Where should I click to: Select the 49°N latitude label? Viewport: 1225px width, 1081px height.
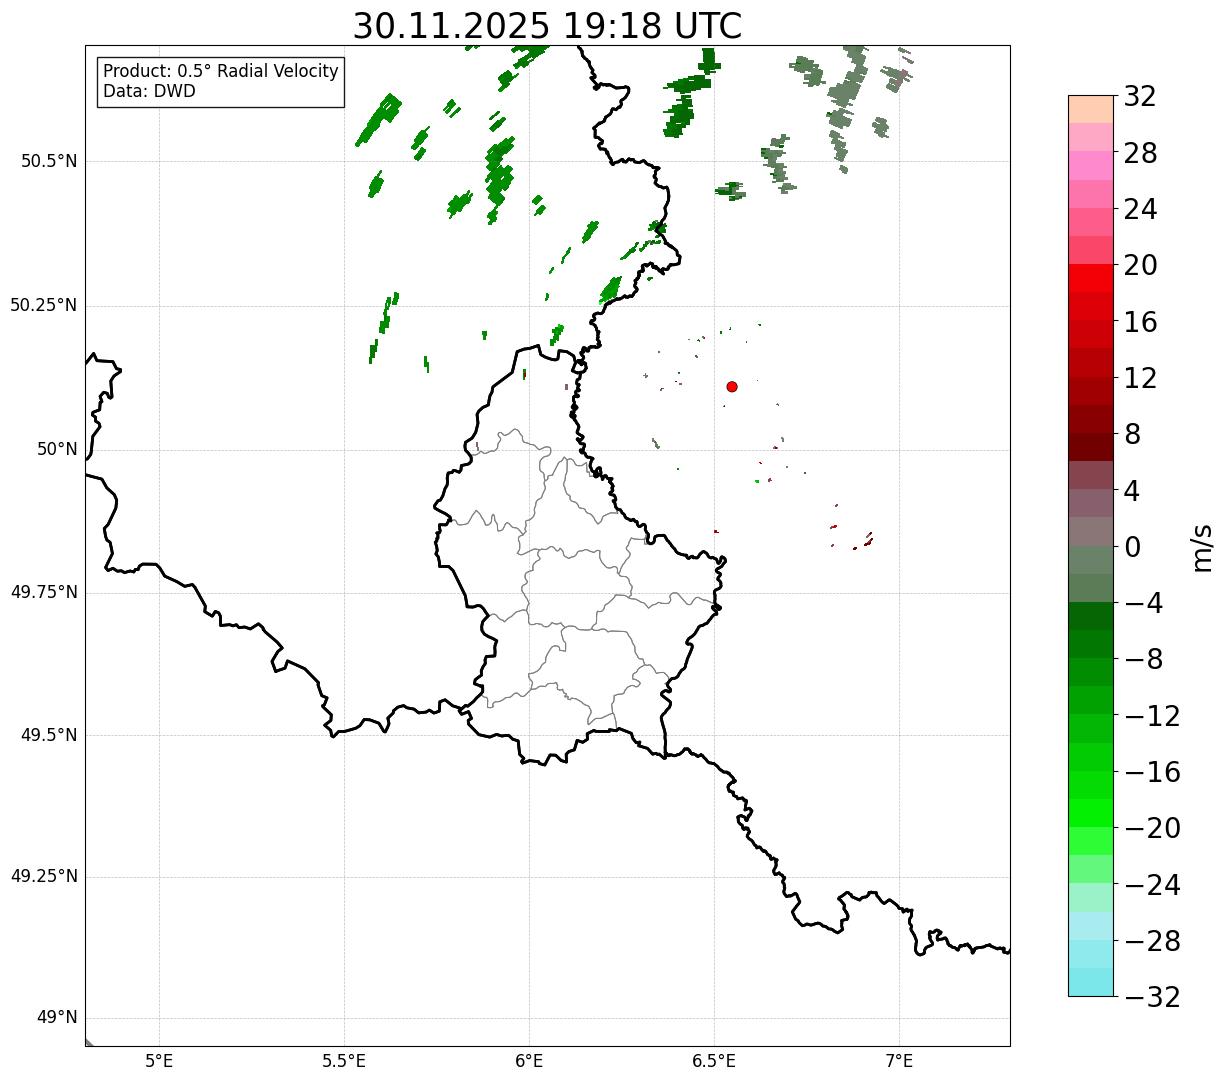point(57,1018)
